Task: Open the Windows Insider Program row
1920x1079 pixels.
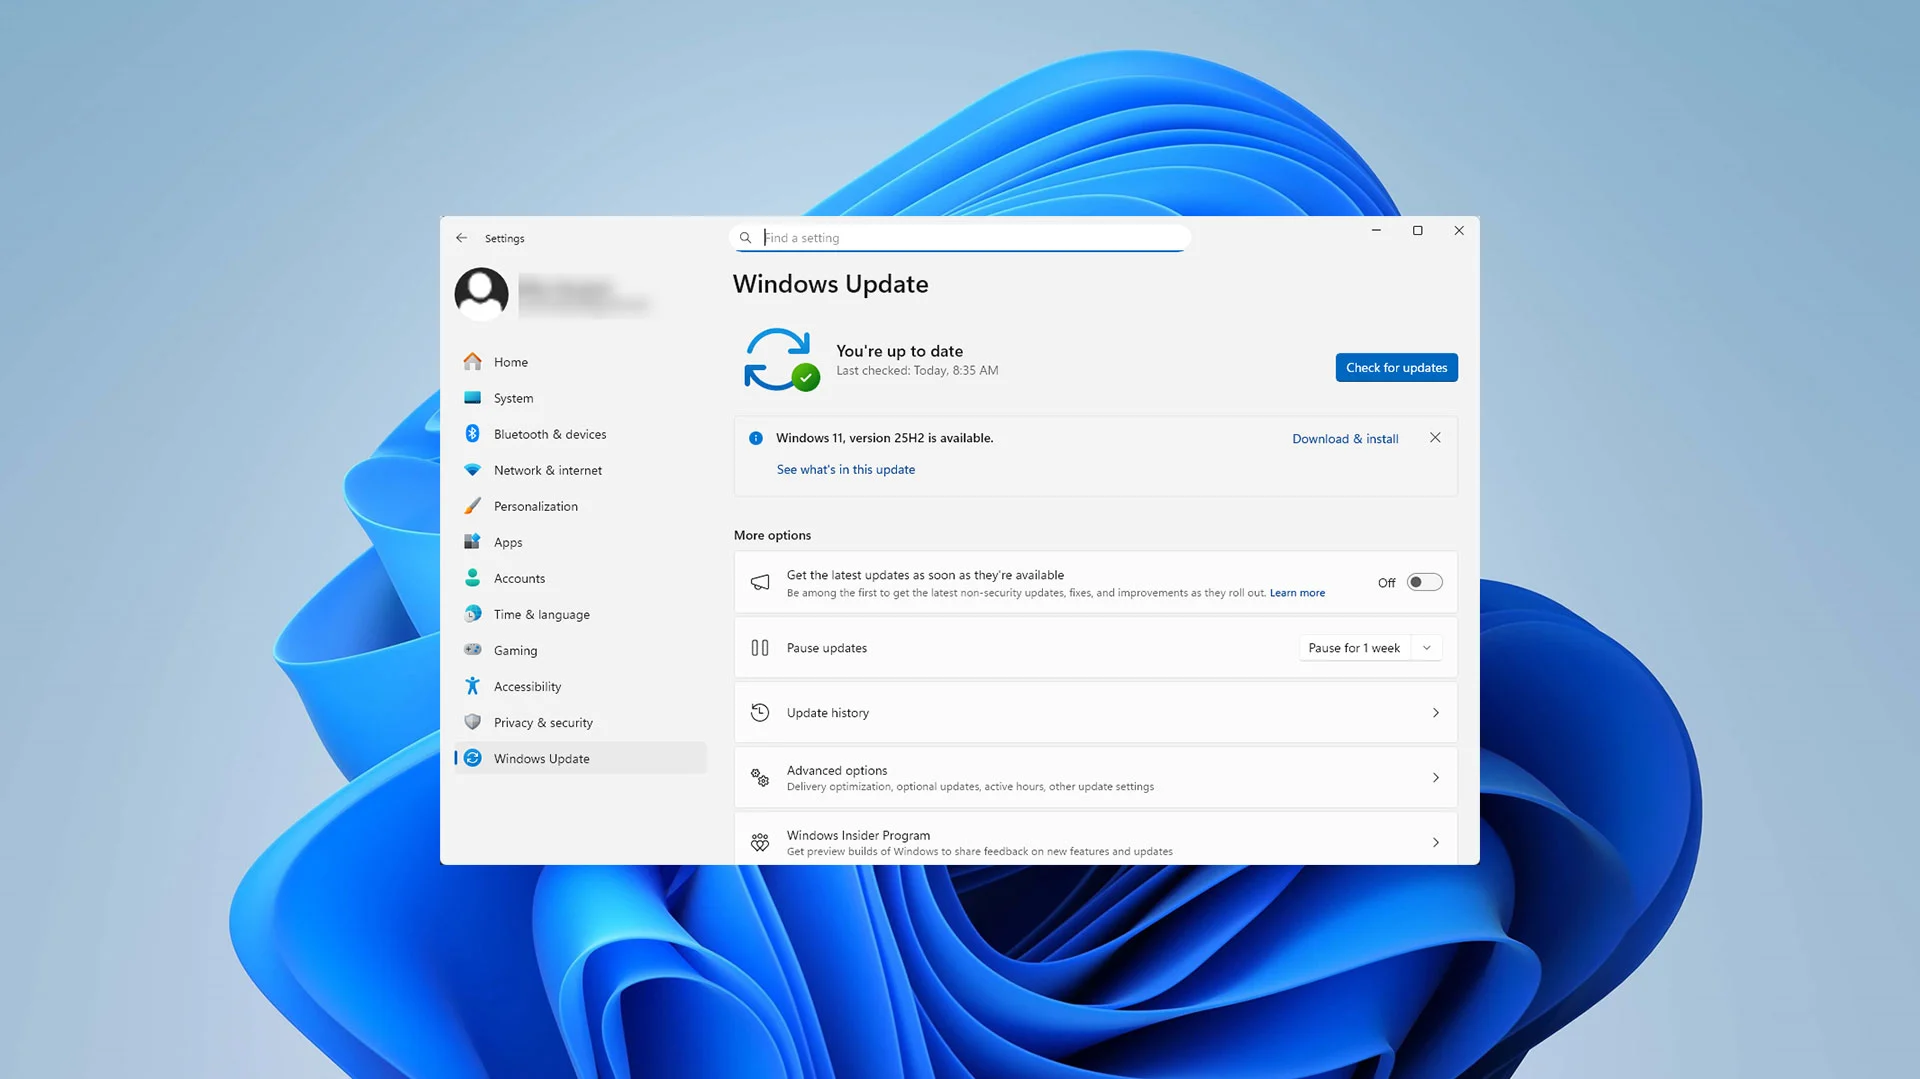Action: pos(1096,839)
